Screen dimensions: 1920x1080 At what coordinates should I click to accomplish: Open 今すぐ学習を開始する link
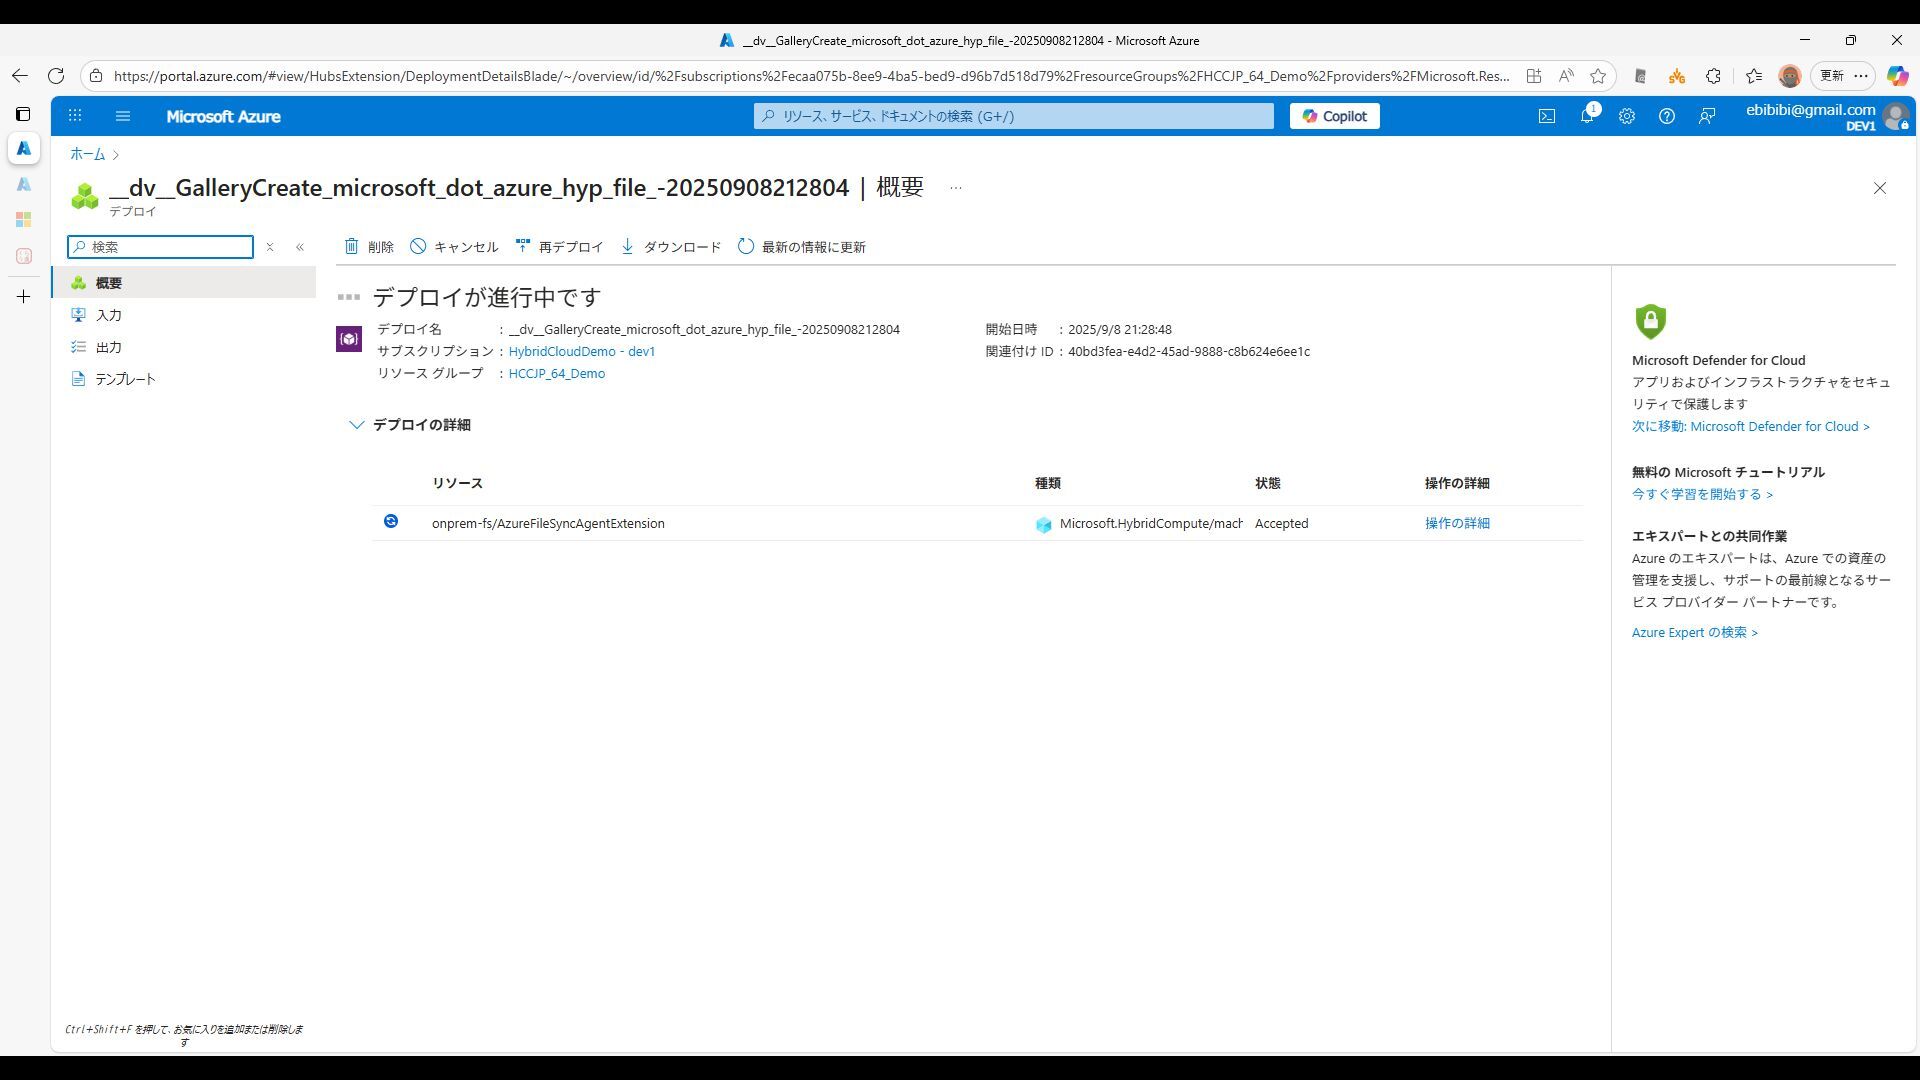tap(1703, 494)
